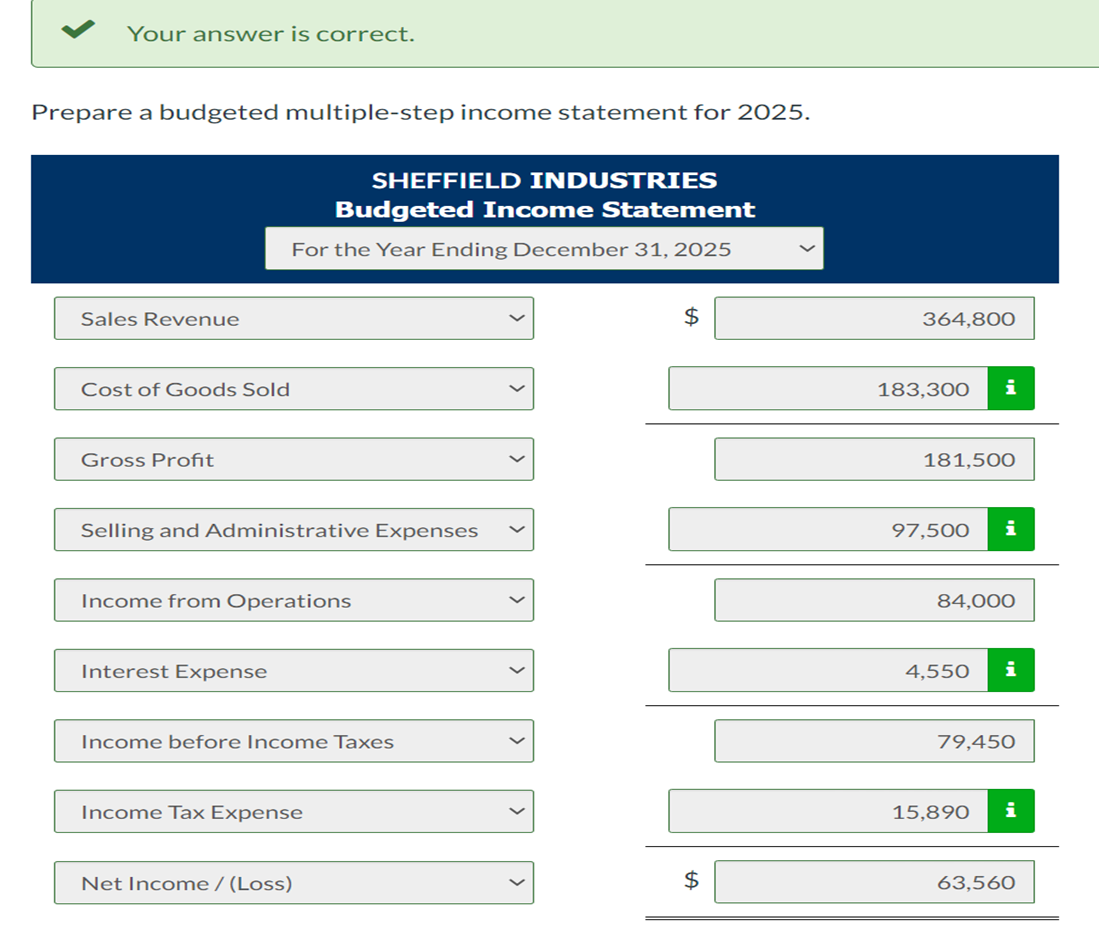This screenshot has width=1099, height=951.
Task: Click the 'Budgeted Income Statement' title
Action: pos(545,210)
